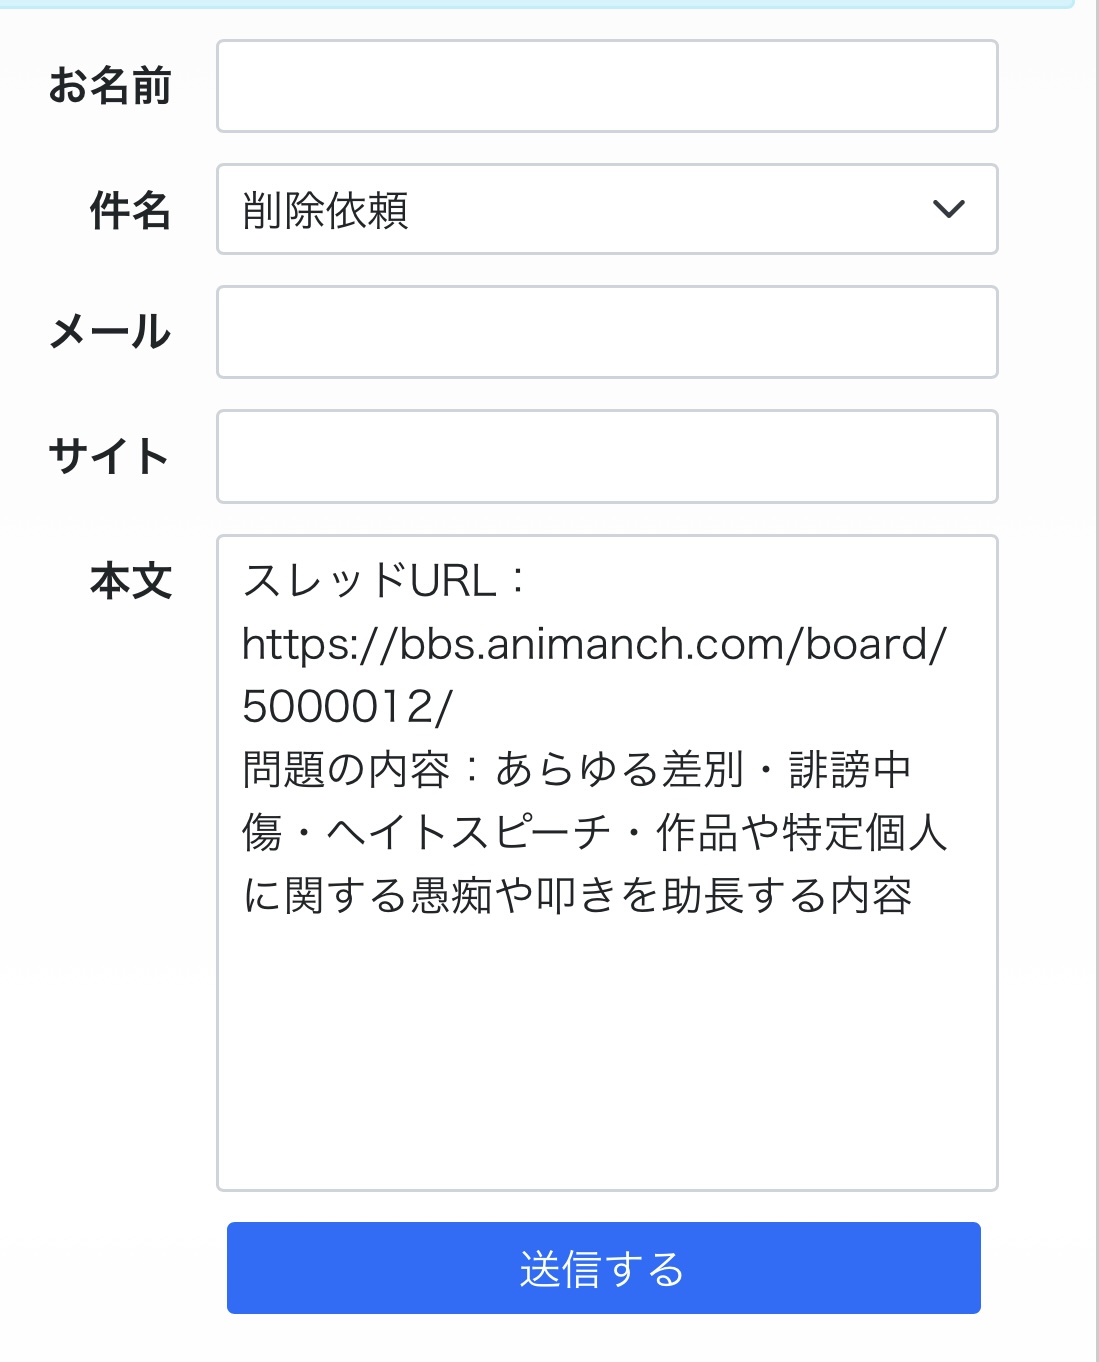Click the メール label text
Screen dimensions: 1099x1362
pyautogui.click(x=110, y=332)
